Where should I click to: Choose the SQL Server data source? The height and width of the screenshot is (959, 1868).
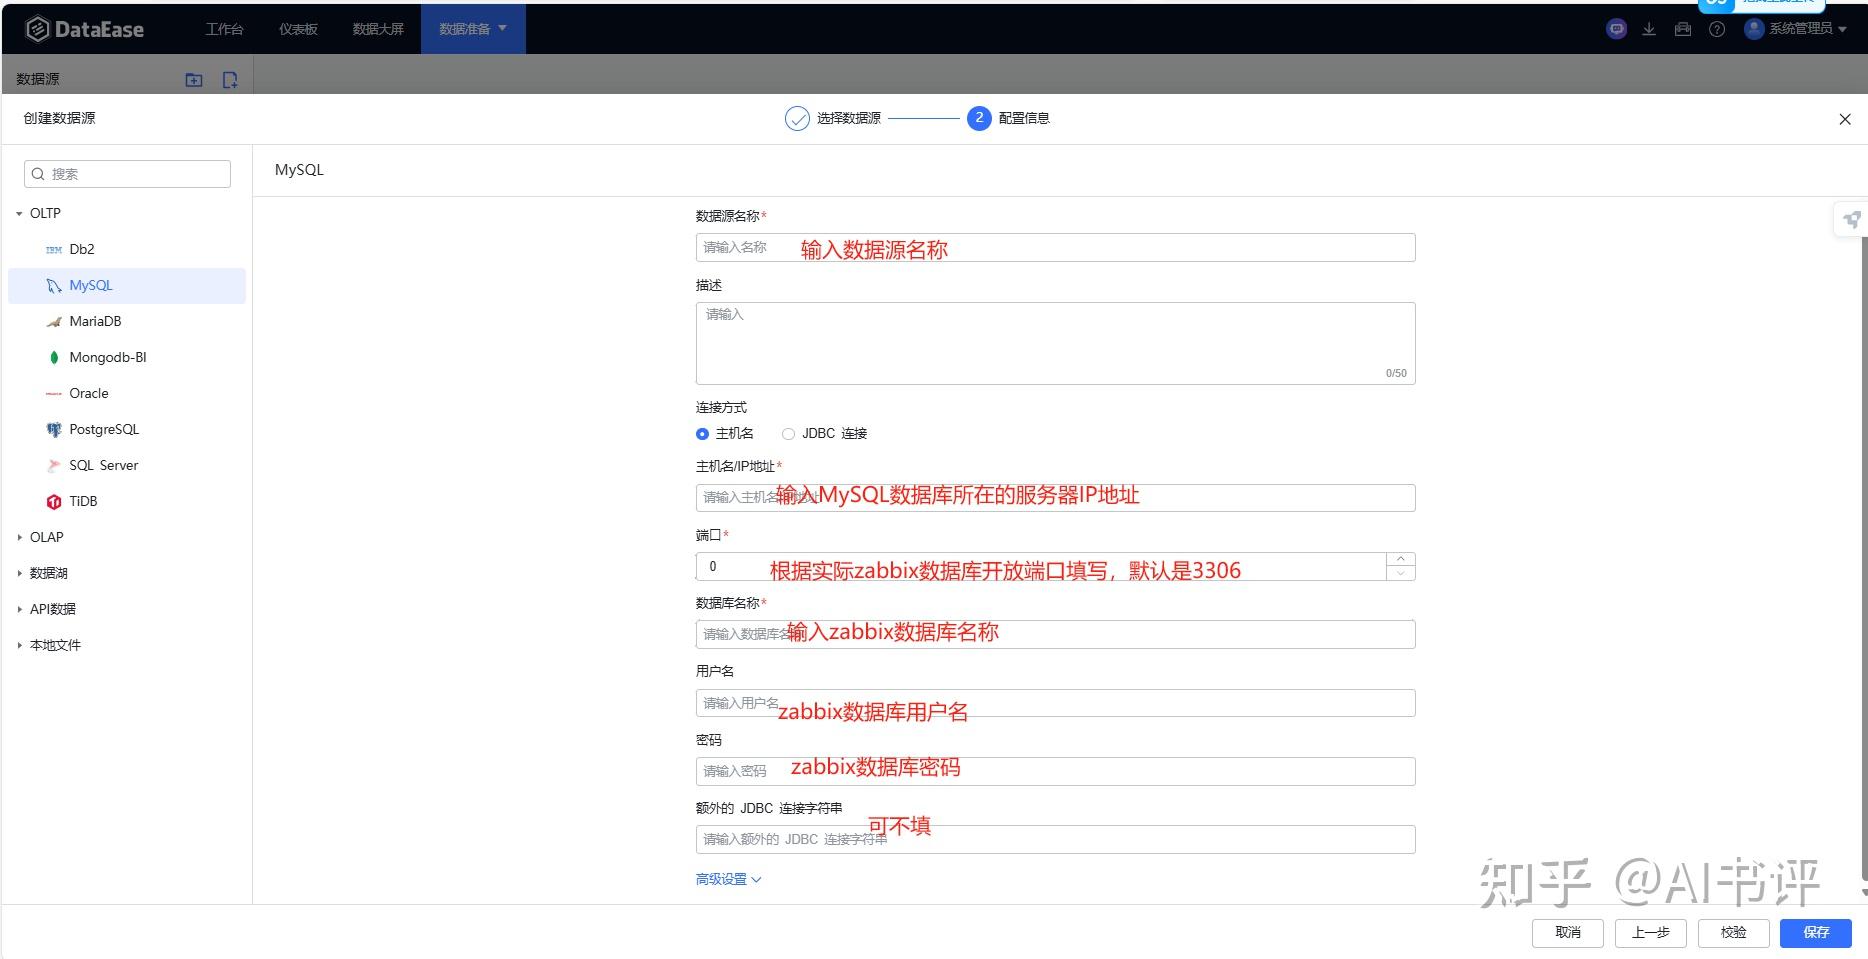pos(103,465)
